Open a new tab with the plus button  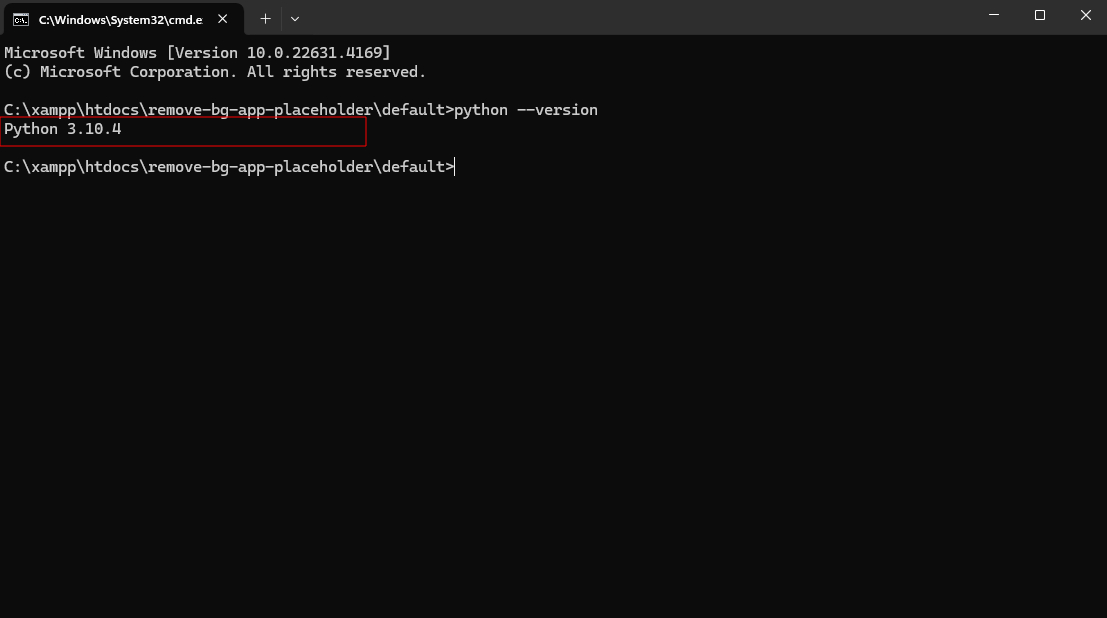[x=265, y=18]
